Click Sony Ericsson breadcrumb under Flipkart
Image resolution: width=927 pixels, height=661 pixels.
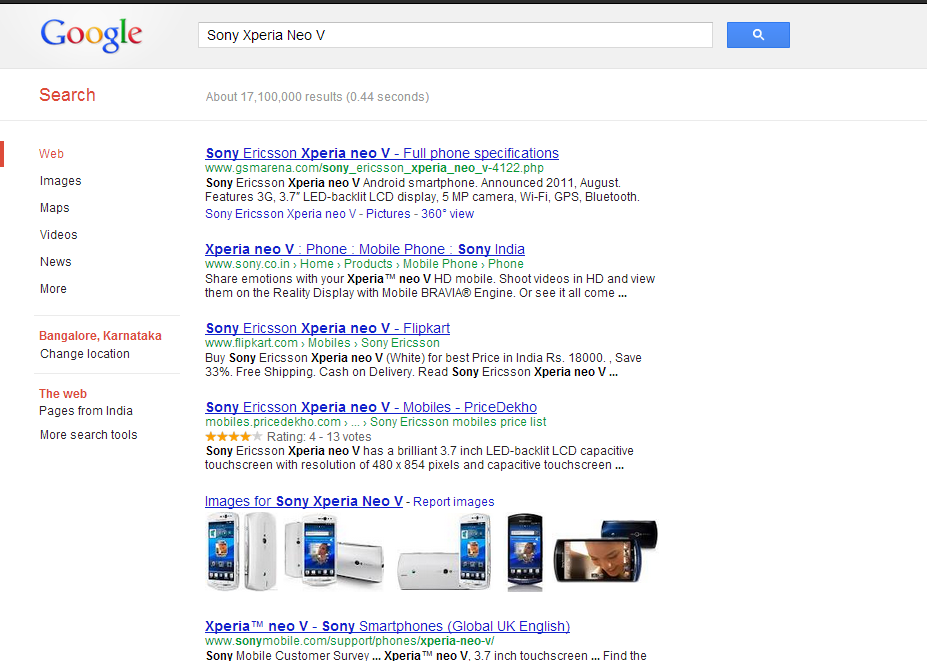tap(400, 343)
